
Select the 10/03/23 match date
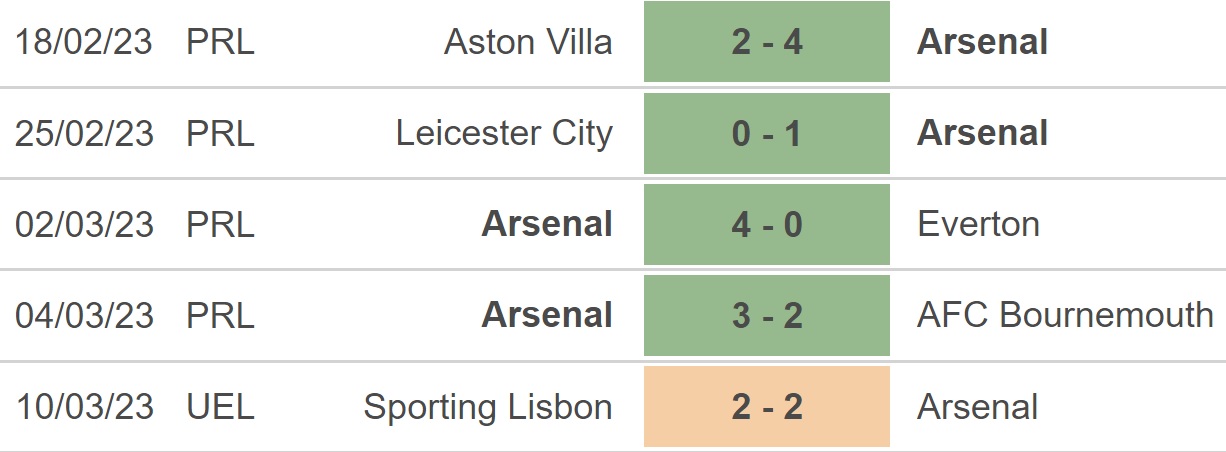tap(84, 407)
